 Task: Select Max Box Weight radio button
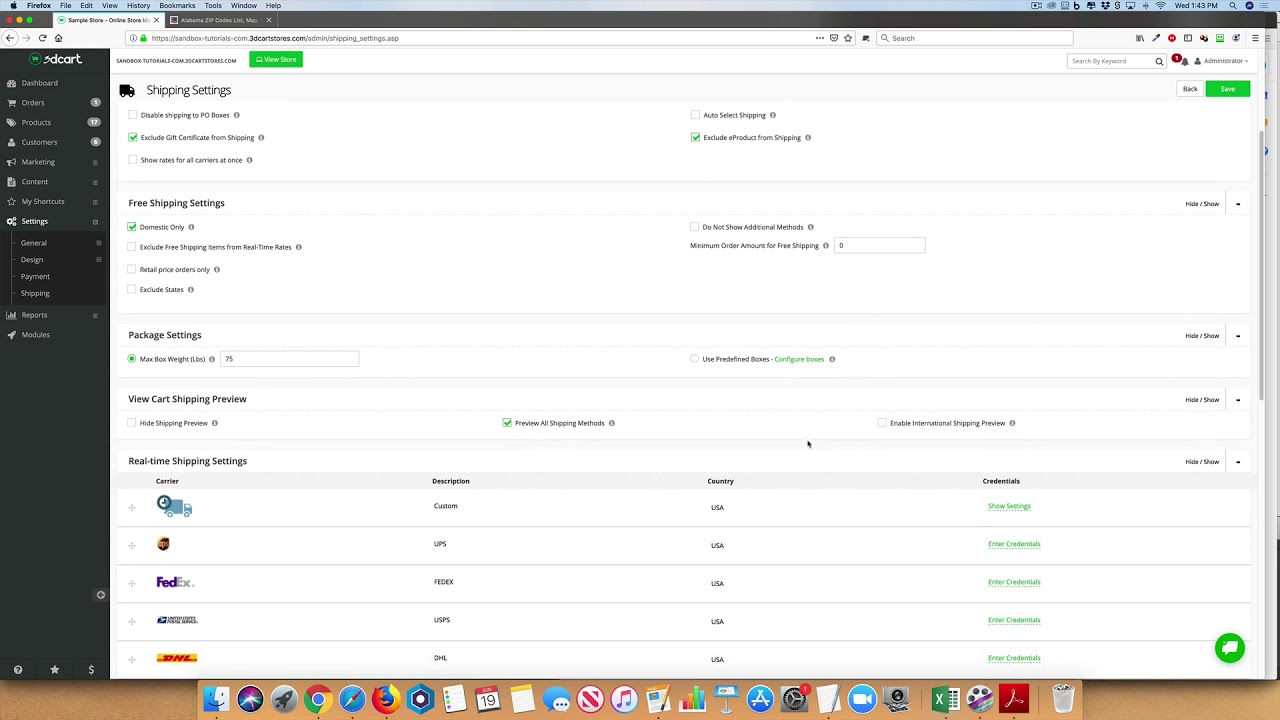pos(132,359)
